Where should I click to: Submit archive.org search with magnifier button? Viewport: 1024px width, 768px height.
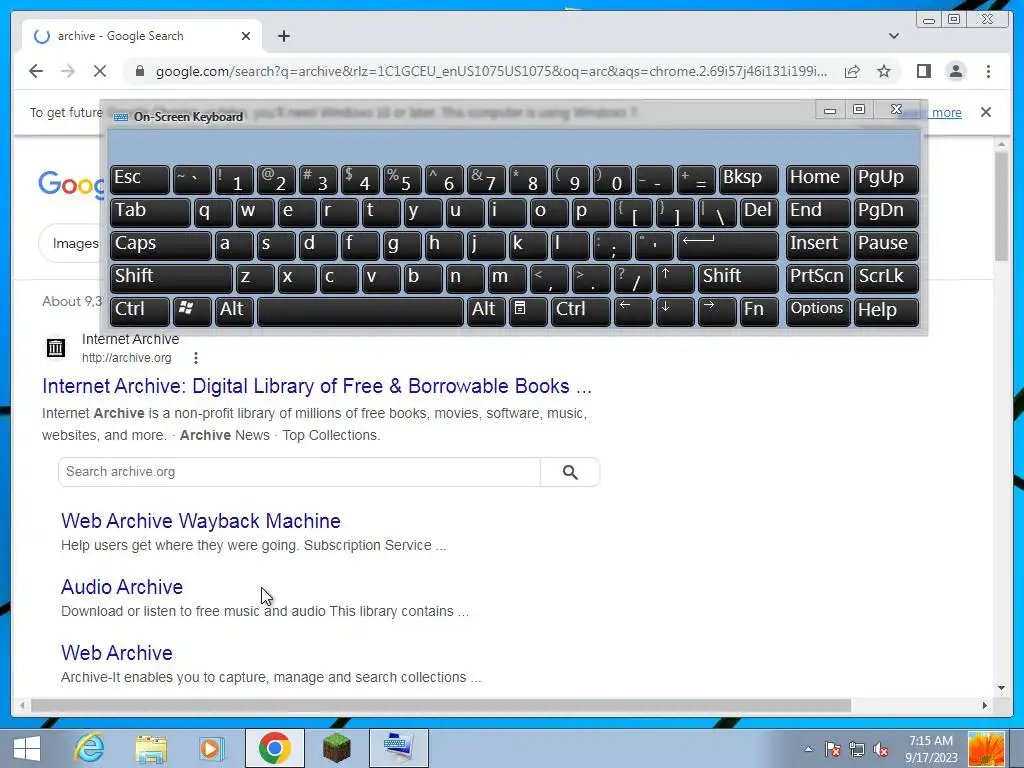click(569, 472)
